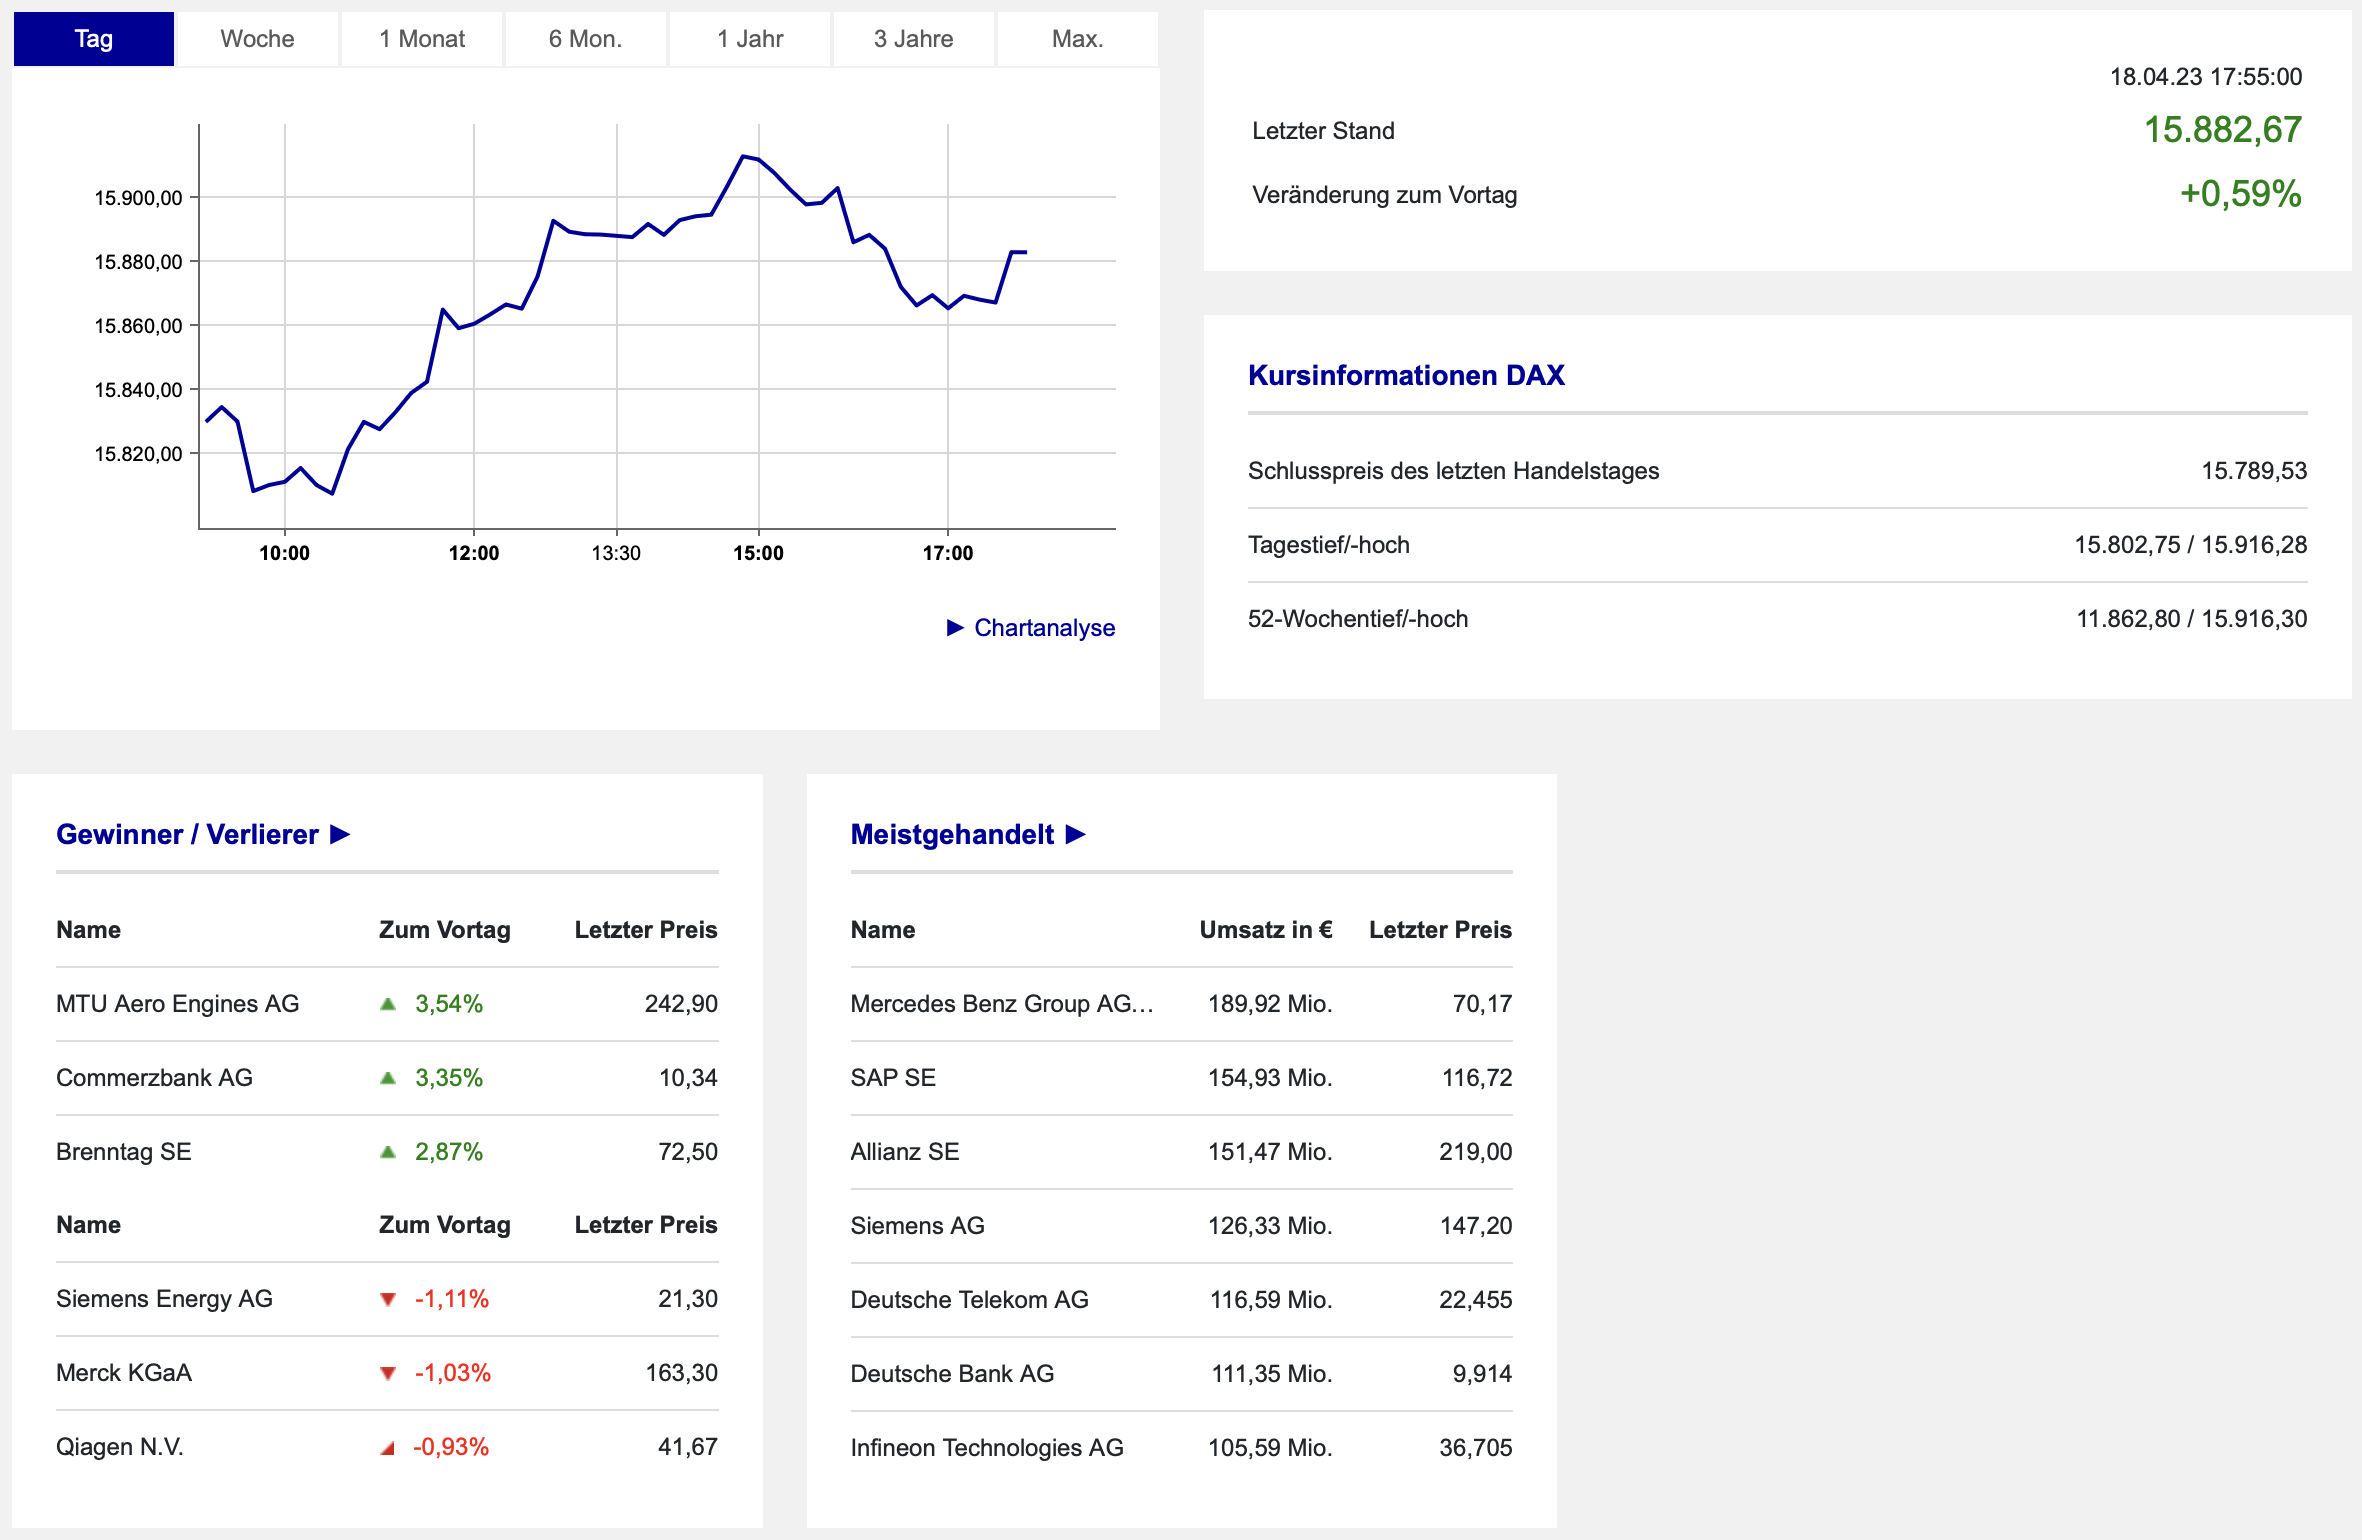Click green up arrow for MTU Aero Engines

point(388,1004)
